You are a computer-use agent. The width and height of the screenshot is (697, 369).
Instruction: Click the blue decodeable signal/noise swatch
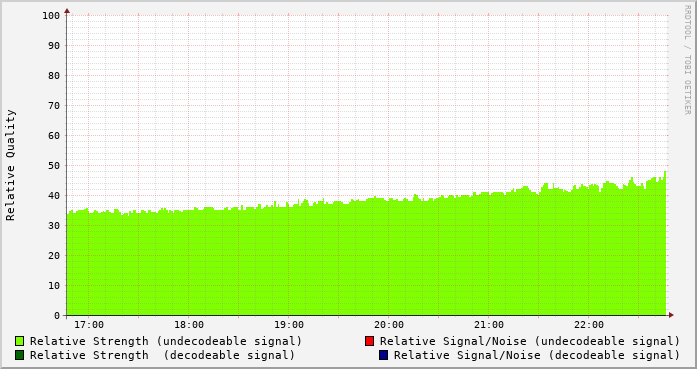[x=384, y=355]
